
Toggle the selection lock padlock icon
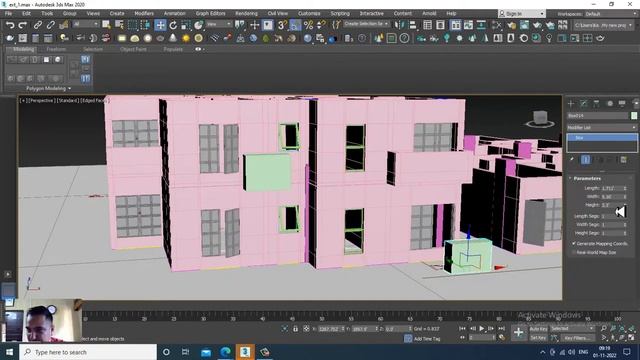[295, 329]
